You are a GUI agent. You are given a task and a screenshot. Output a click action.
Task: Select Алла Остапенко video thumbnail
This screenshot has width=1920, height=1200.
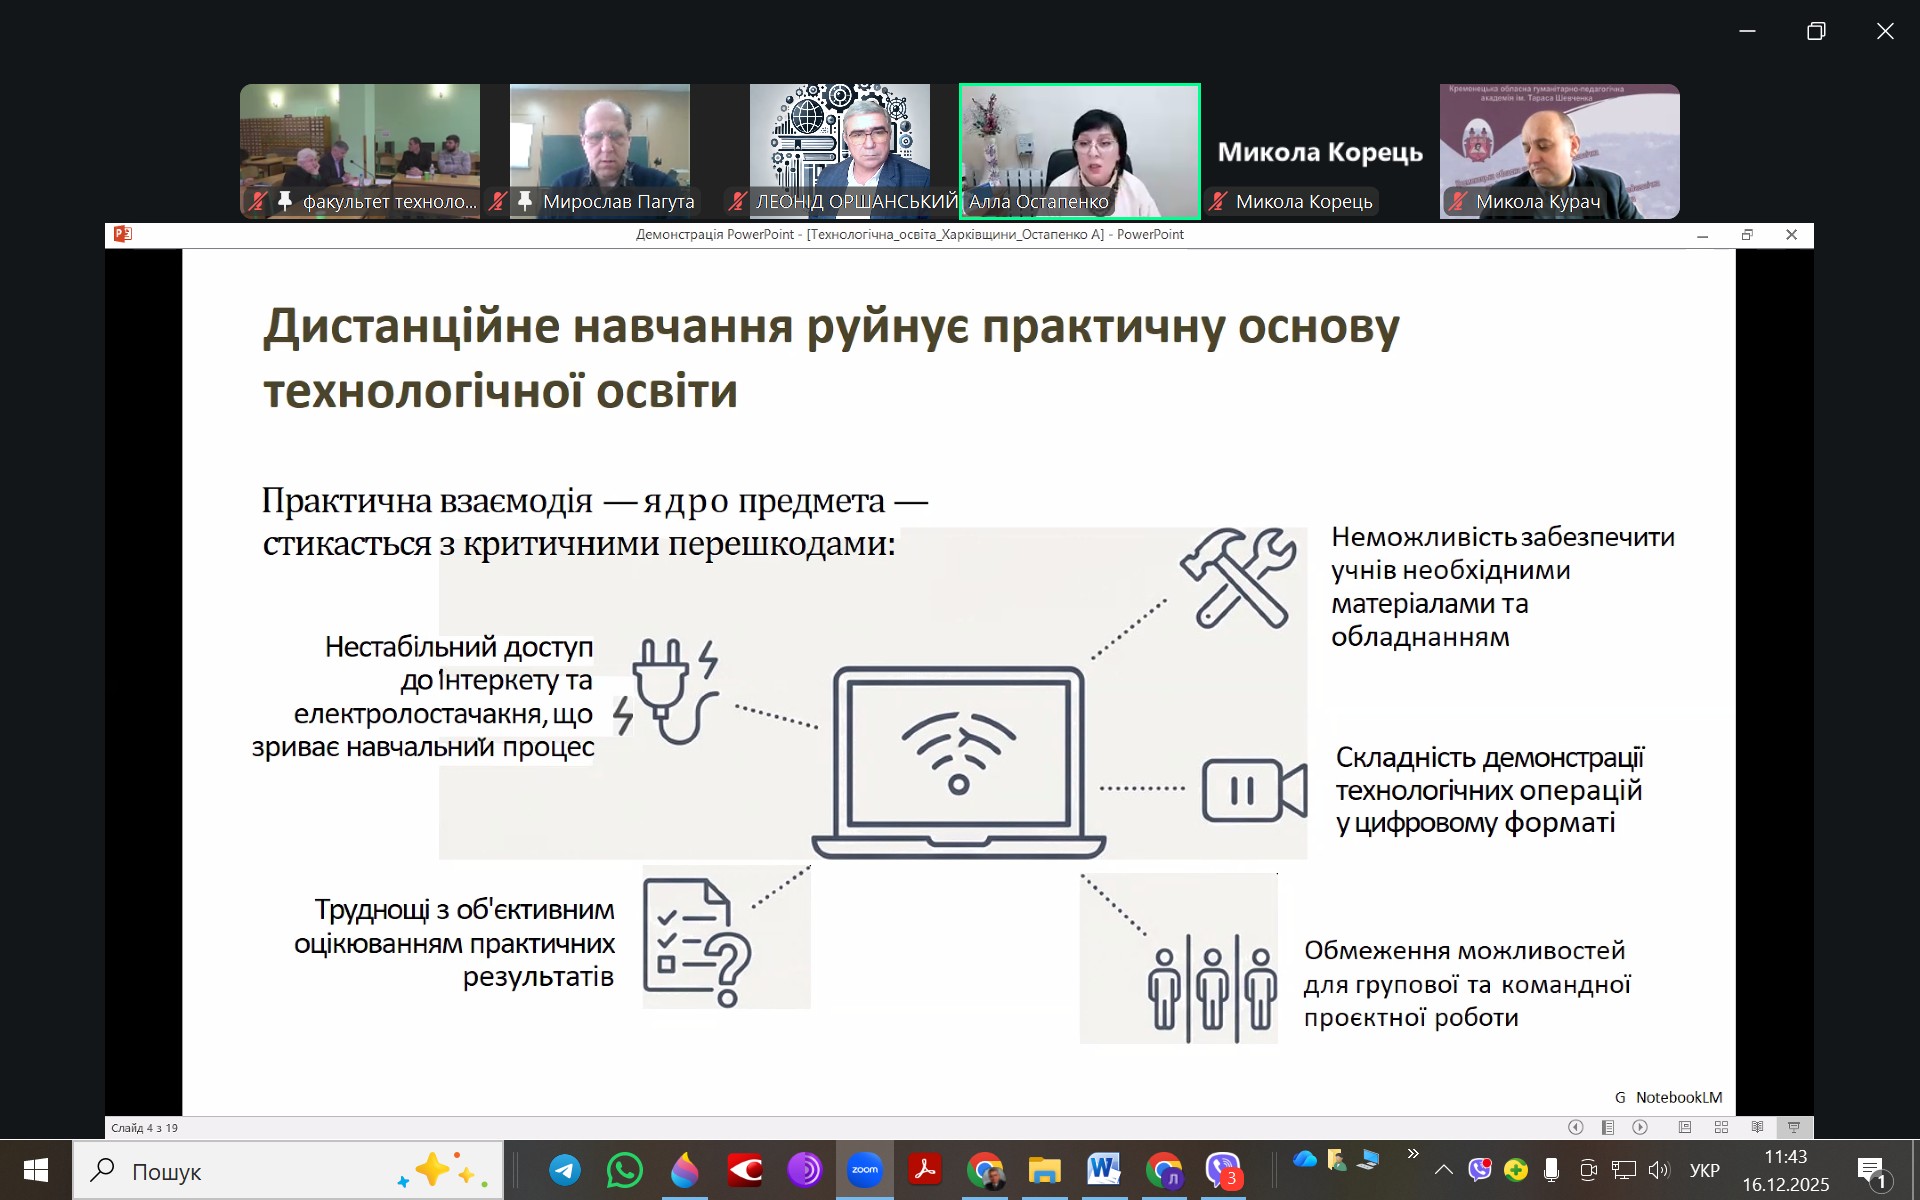pyautogui.click(x=1079, y=151)
